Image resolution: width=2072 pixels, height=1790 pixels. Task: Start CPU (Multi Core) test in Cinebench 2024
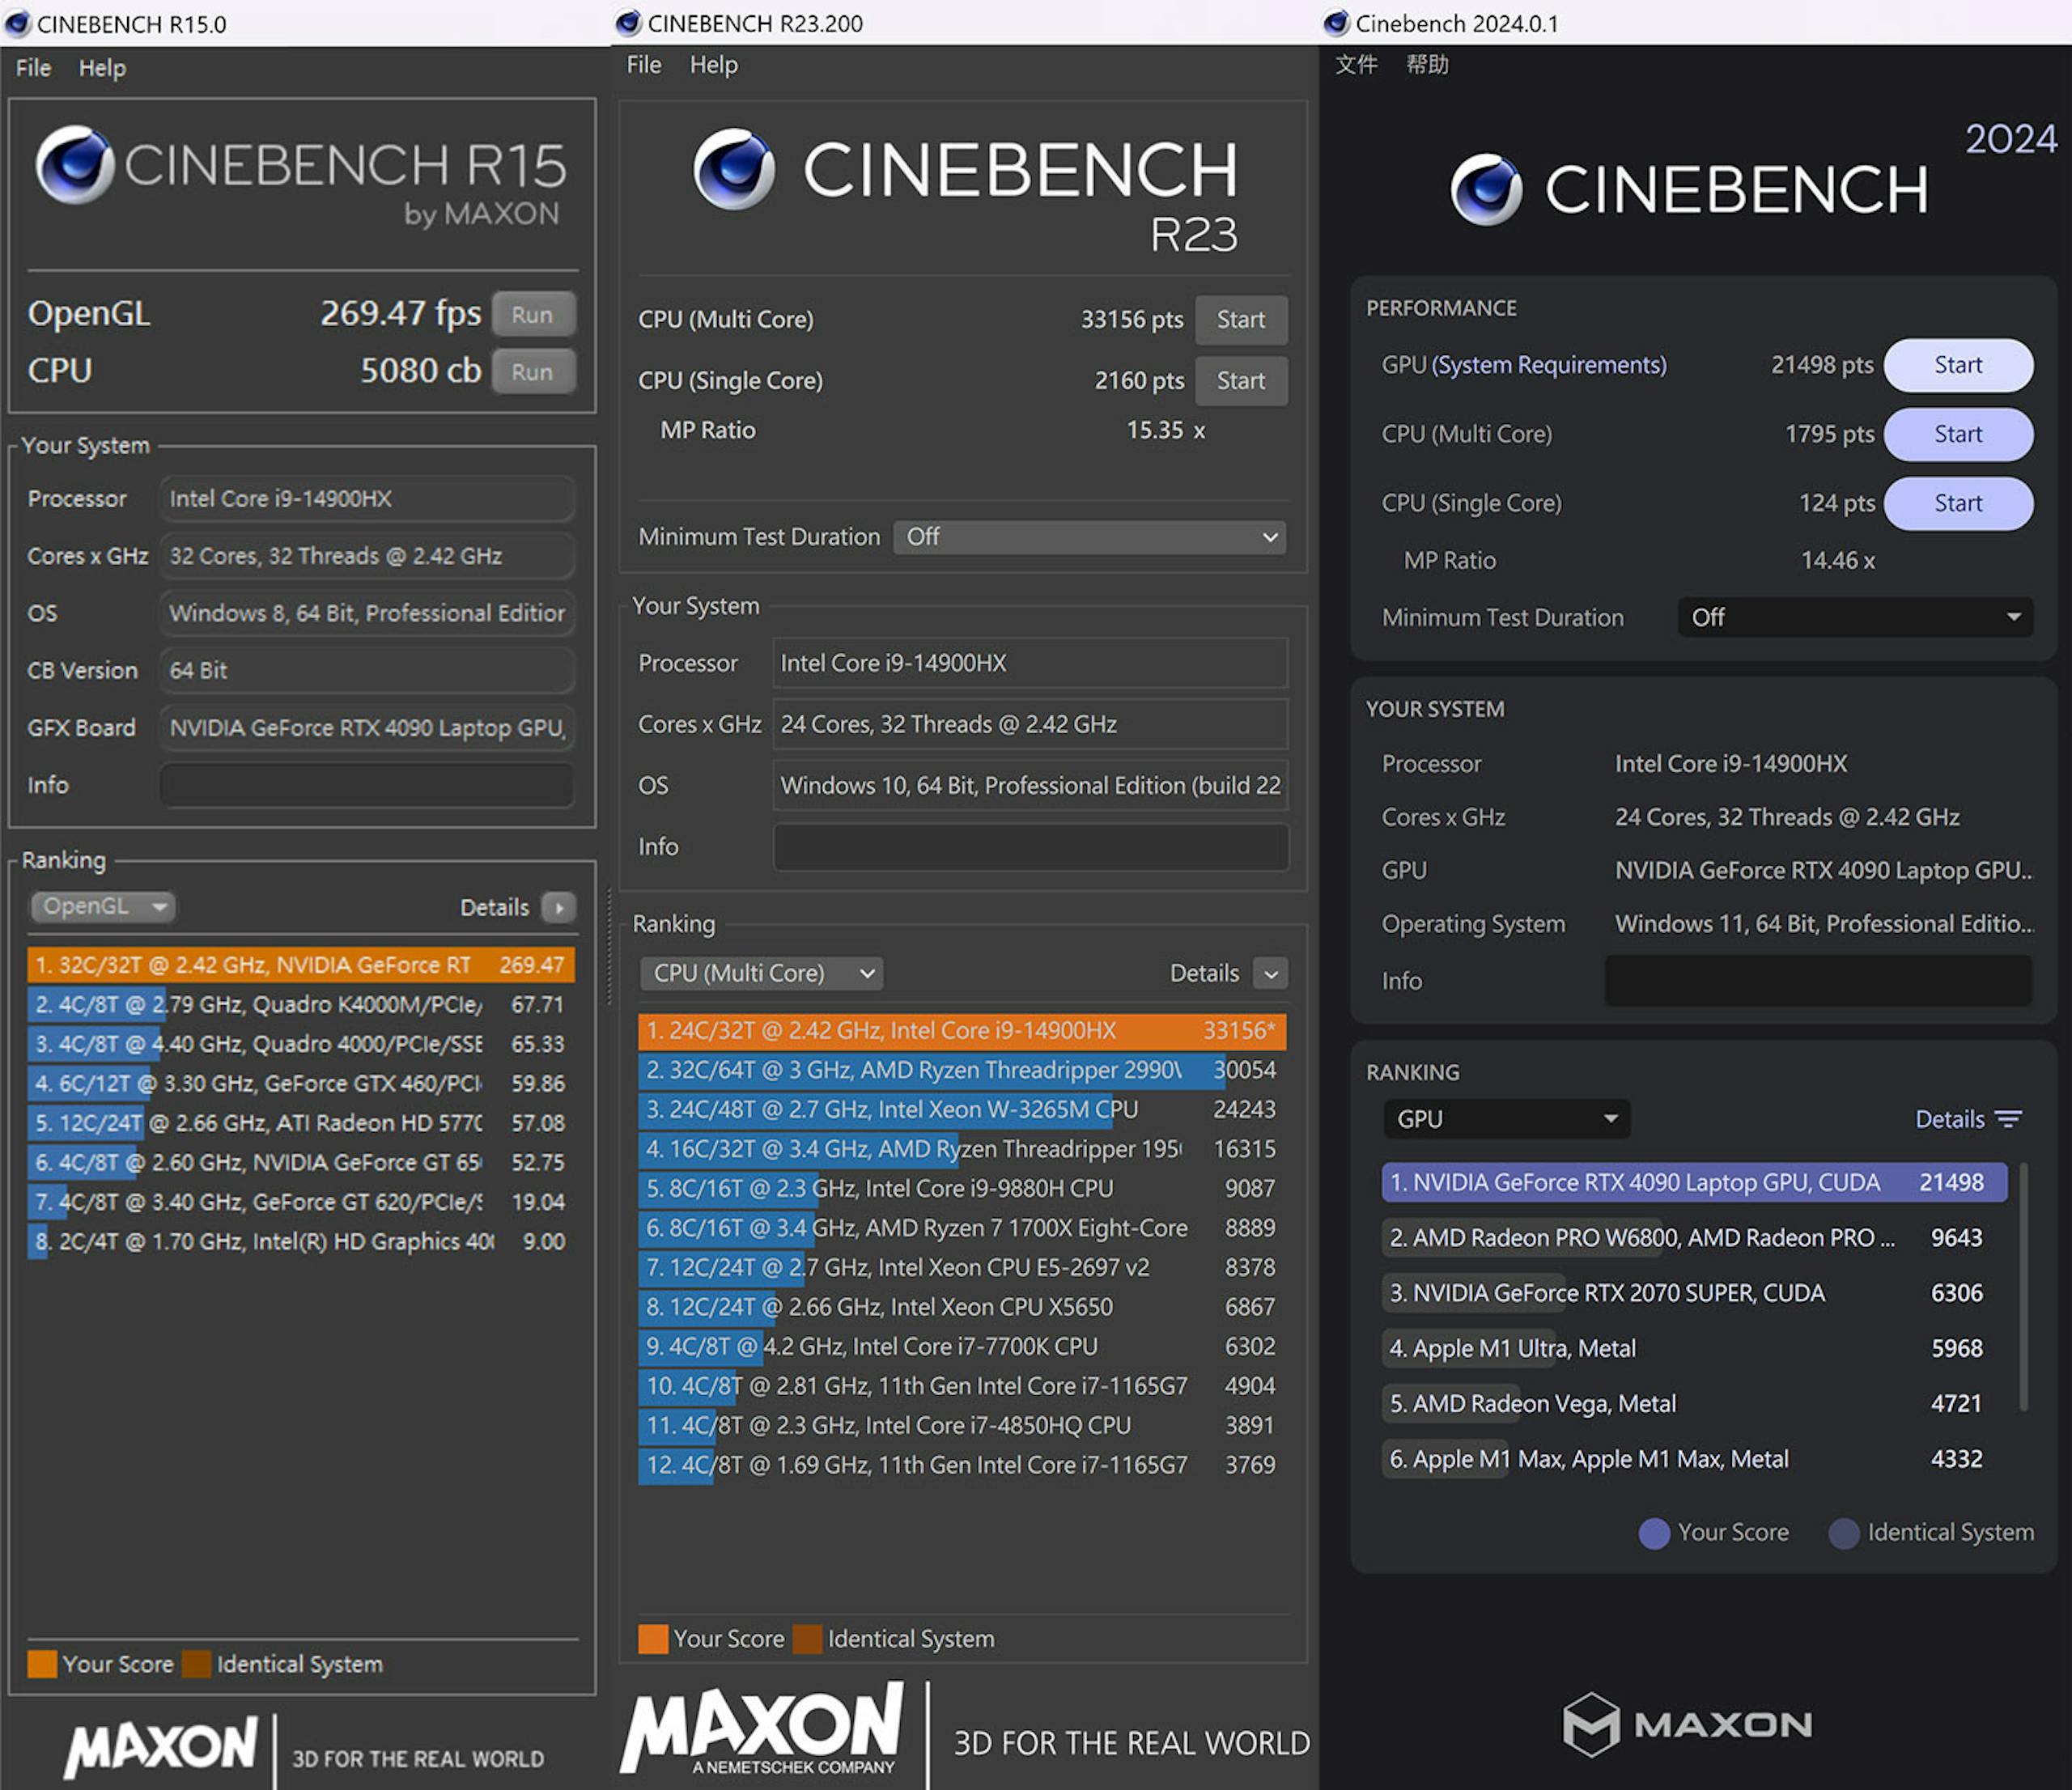coord(1958,434)
